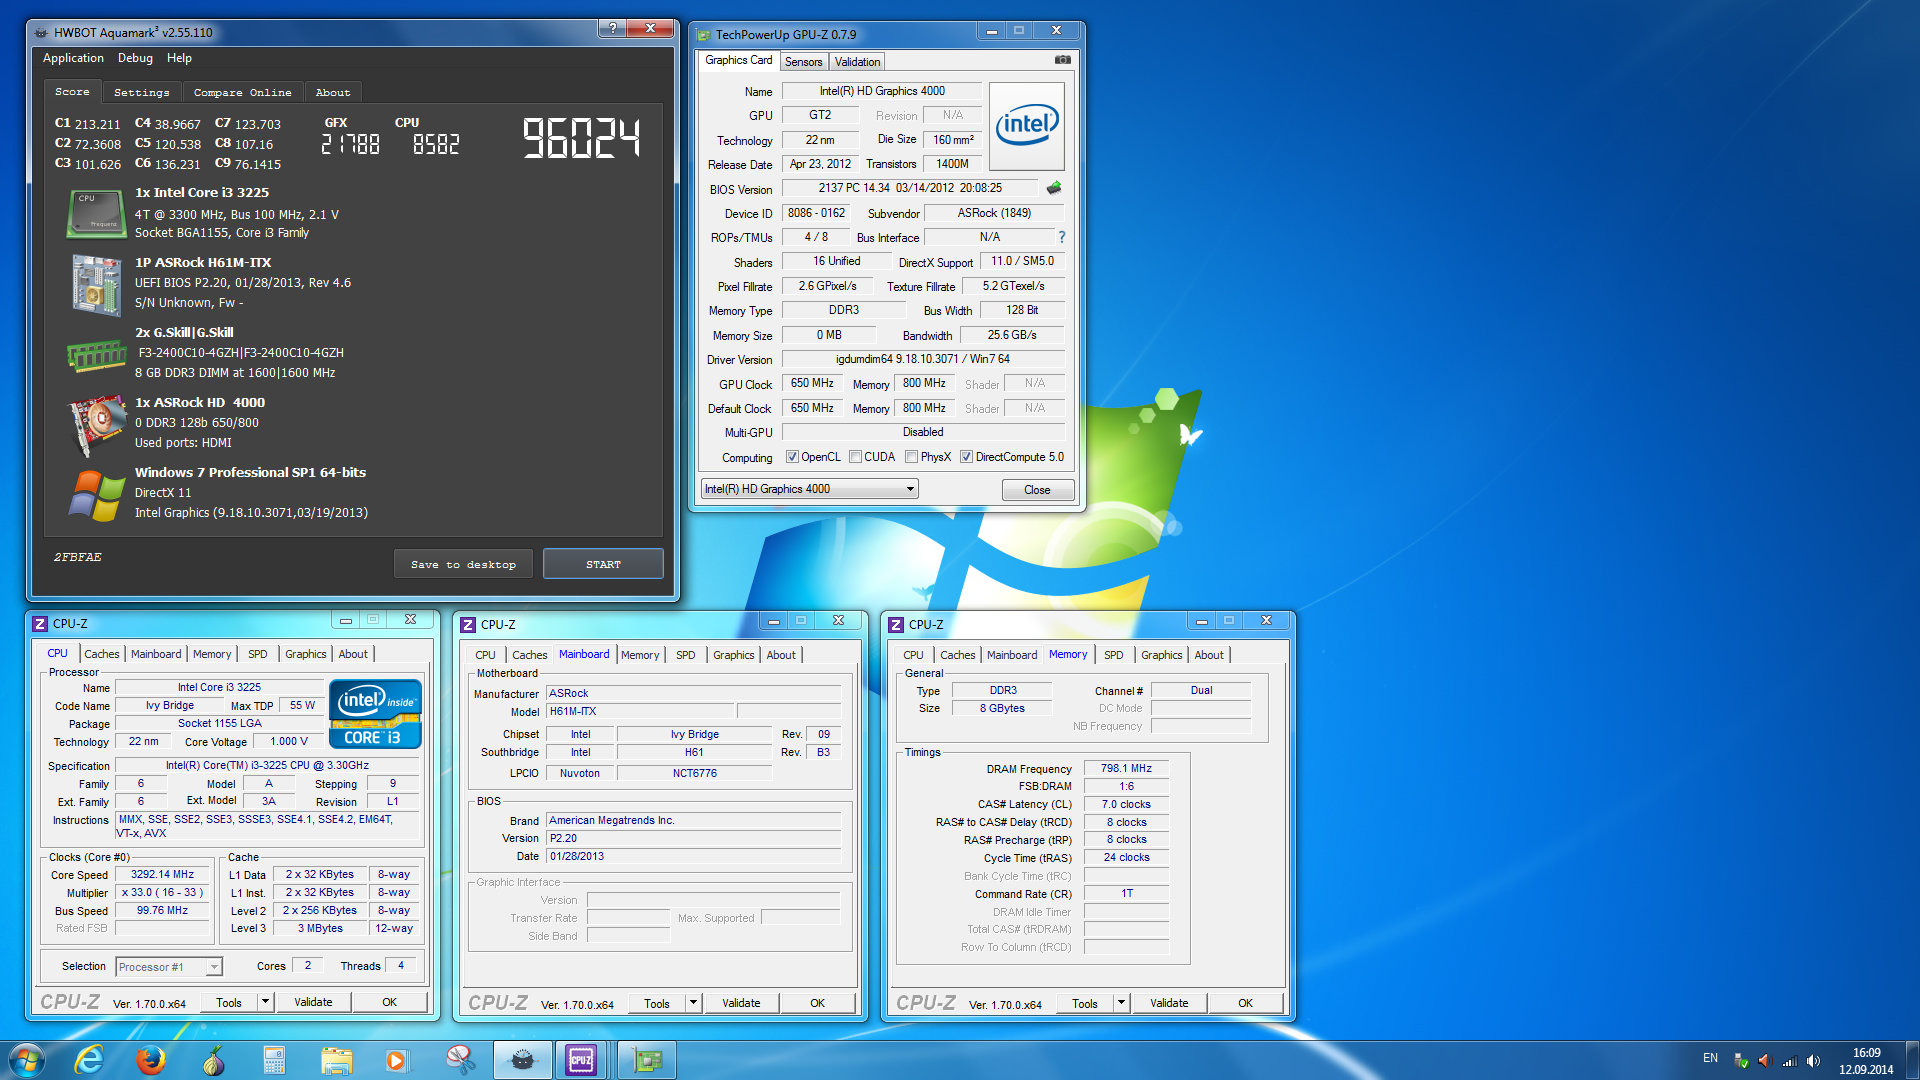
Task: Open Windows Media Player from taskbar
Action: point(397,1060)
